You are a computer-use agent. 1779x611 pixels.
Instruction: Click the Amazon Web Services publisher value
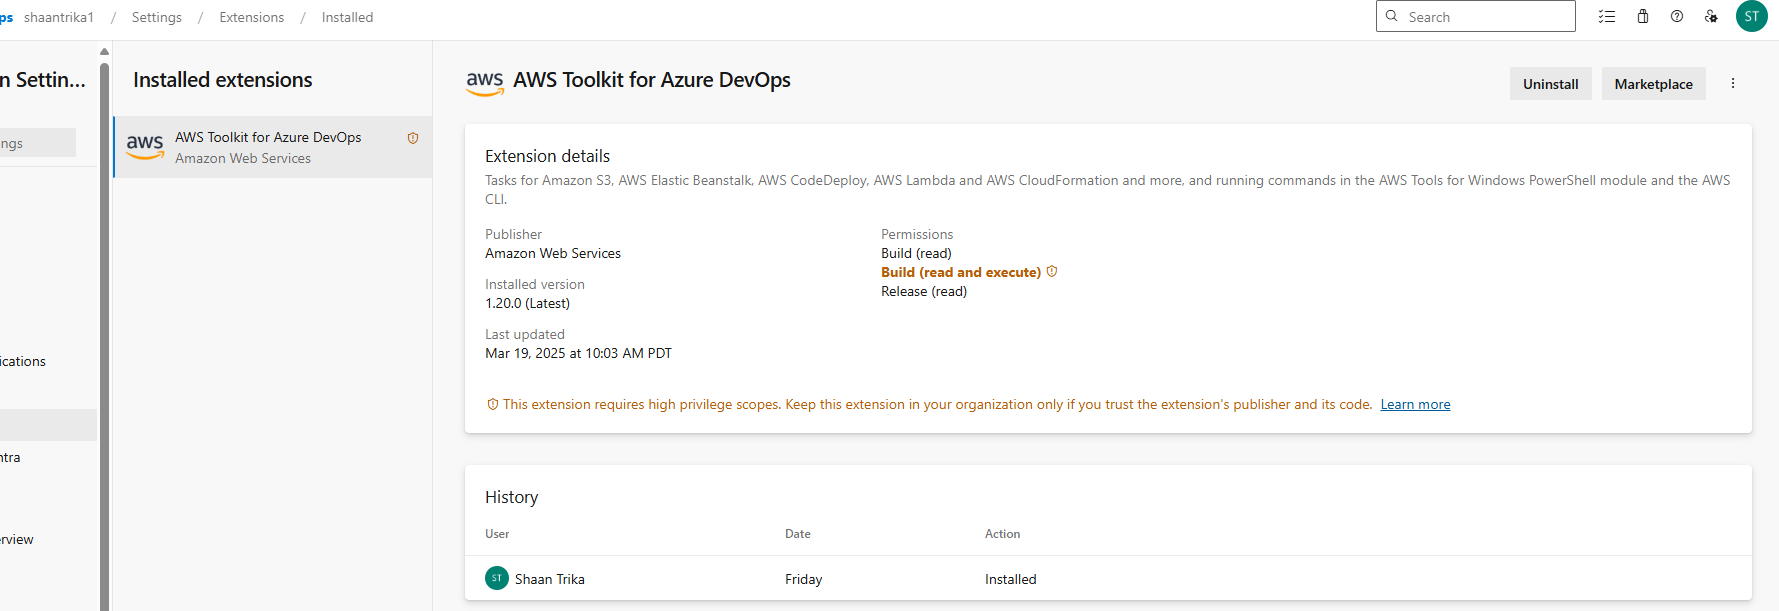(553, 253)
